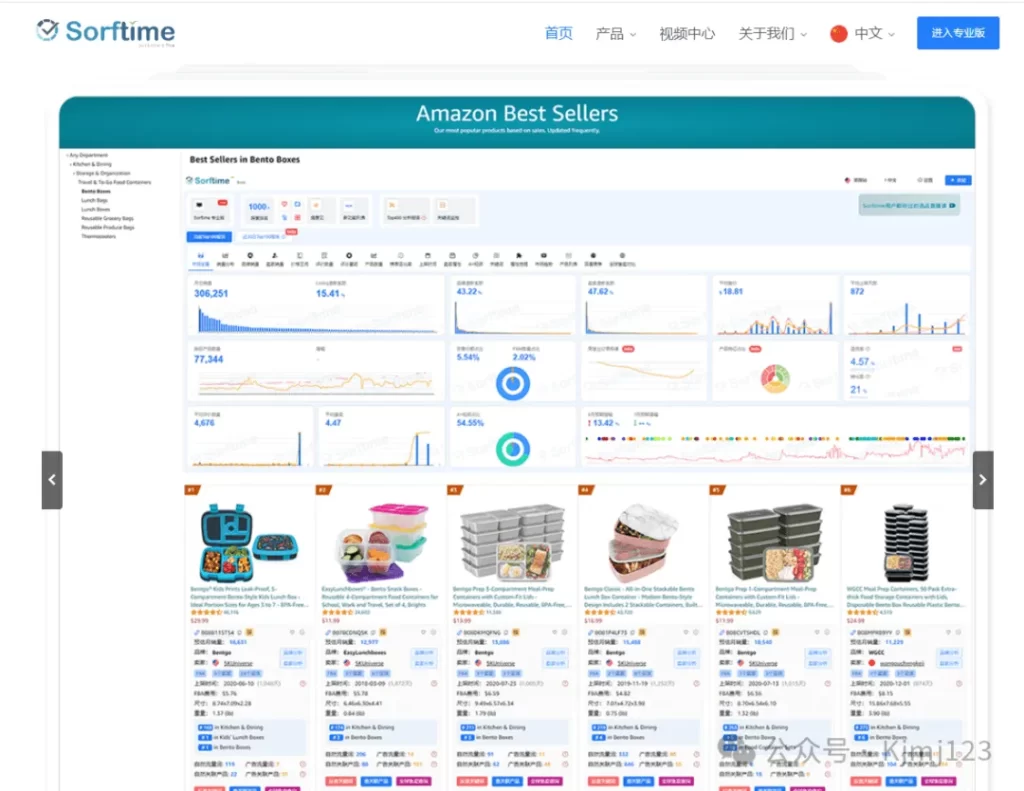The width and height of the screenshot is (1024, 791).
Task: Select 'Reusable Grocery Bags' category
Action: coord(107,219)
